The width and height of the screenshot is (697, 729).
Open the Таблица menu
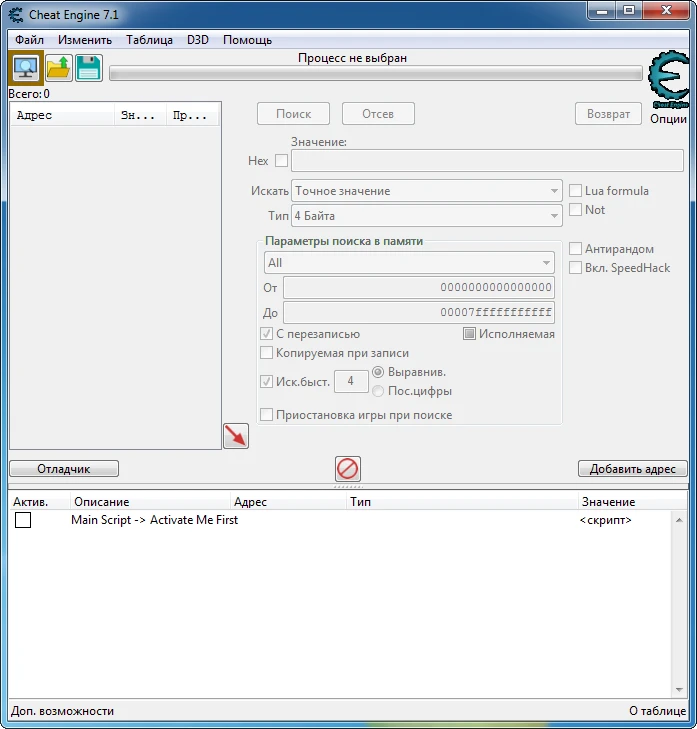coord(149,40)
